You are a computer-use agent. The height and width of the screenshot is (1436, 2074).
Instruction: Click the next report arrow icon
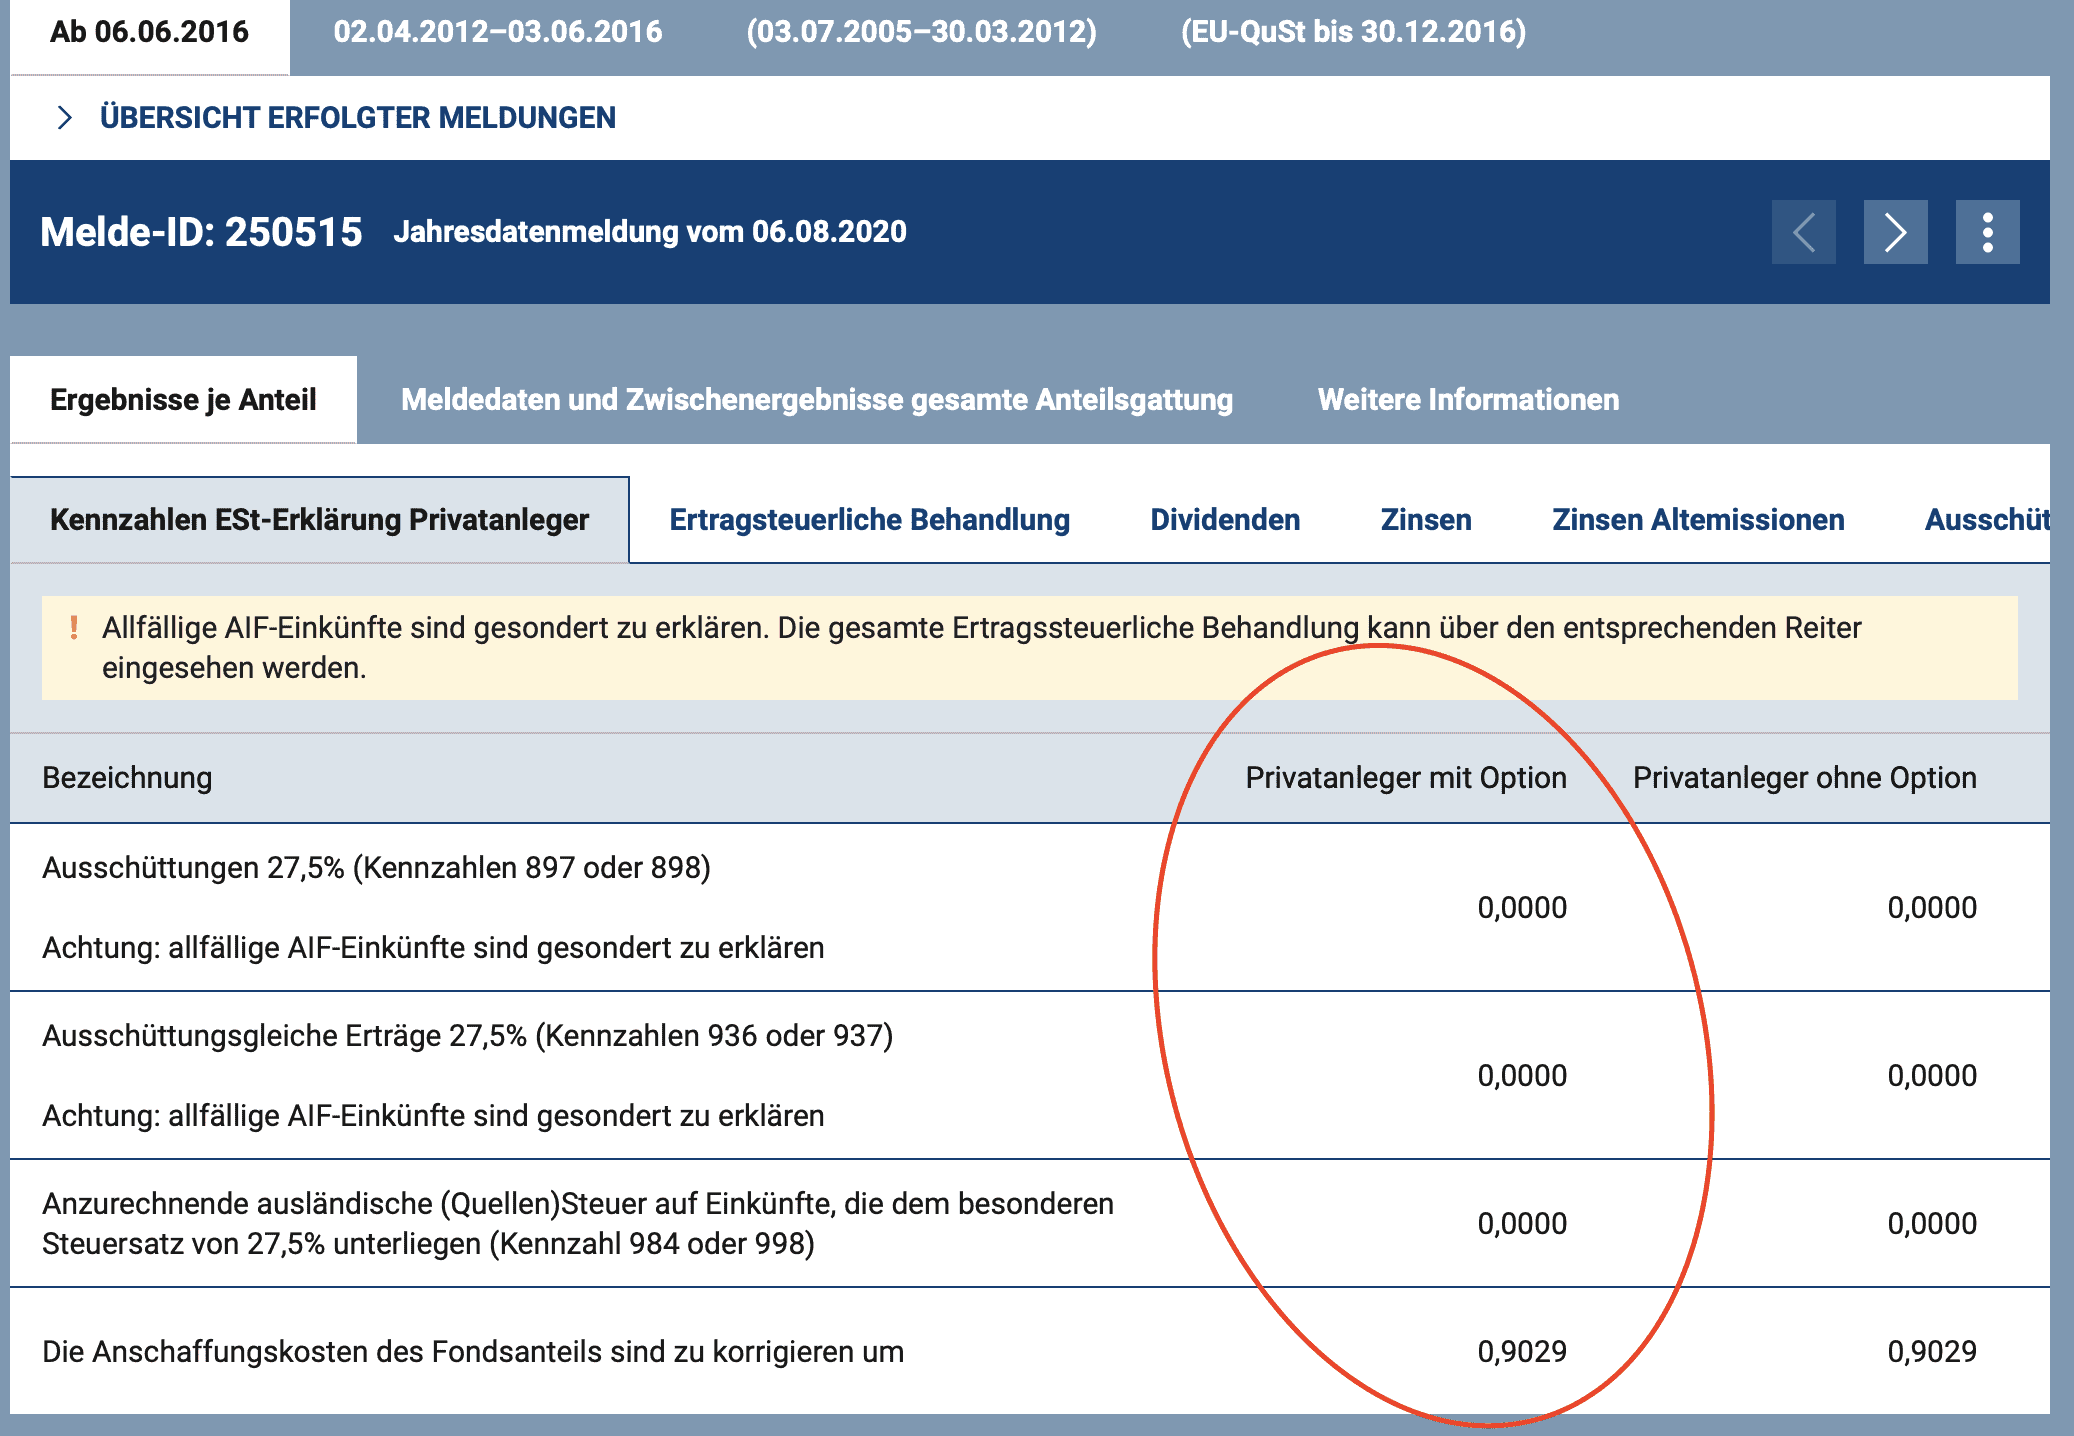point(1895,232)
